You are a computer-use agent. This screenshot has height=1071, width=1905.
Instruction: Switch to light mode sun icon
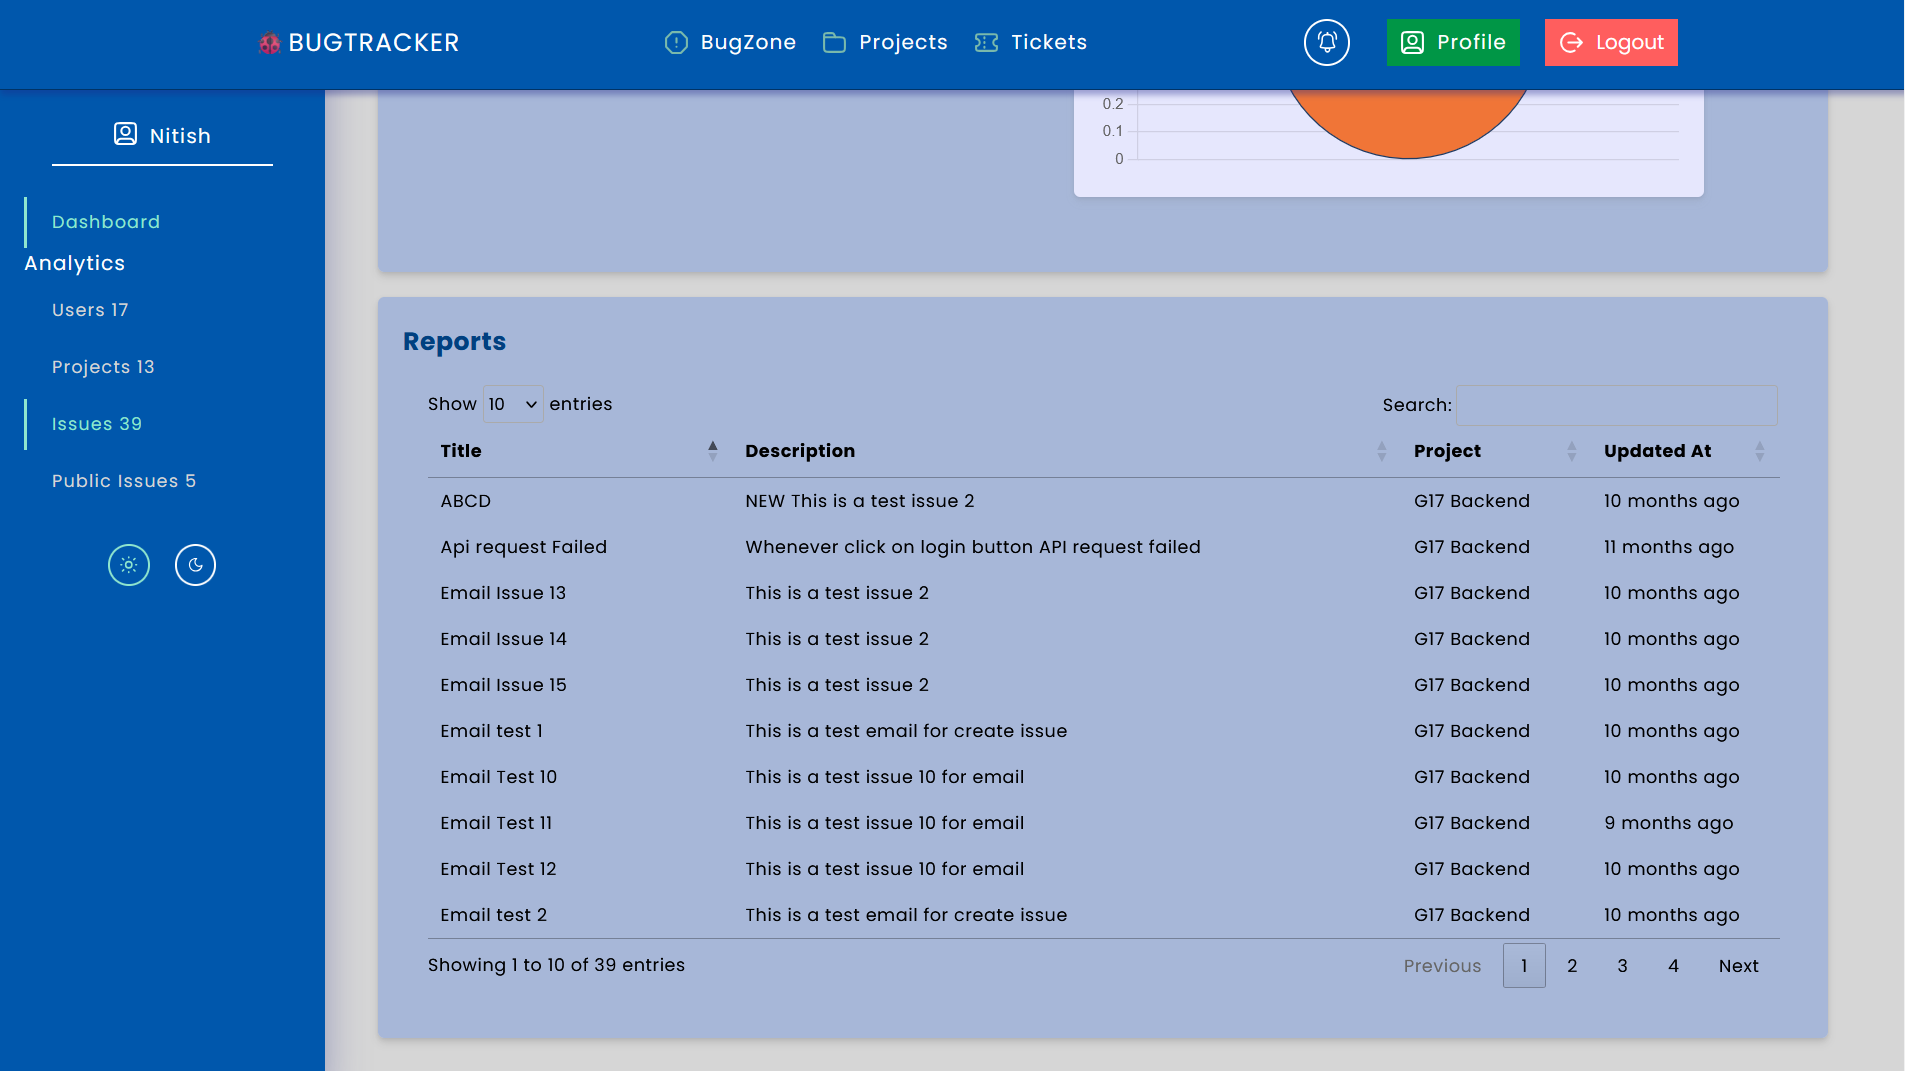pos(129,565)
